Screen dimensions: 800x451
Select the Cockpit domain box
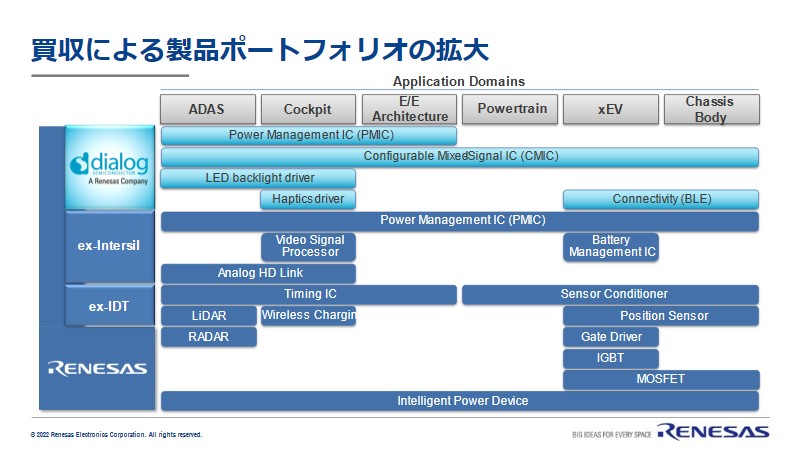(x=308, y=109)
